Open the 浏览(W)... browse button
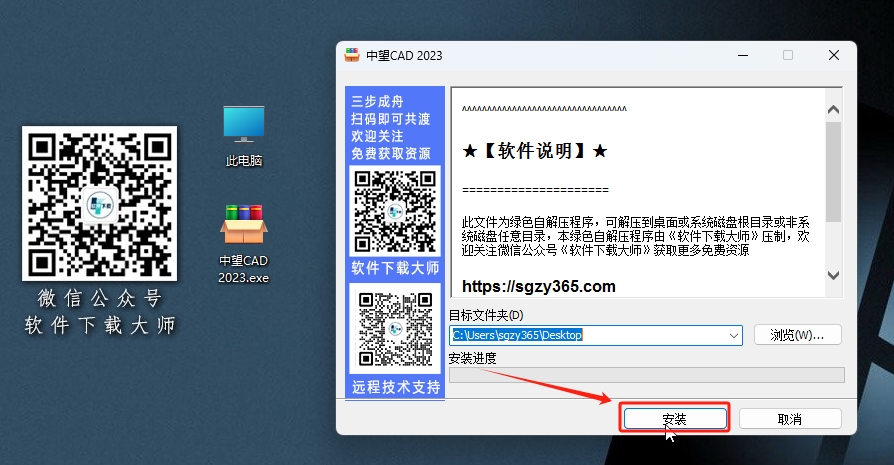894x465 pixels. 797,335
